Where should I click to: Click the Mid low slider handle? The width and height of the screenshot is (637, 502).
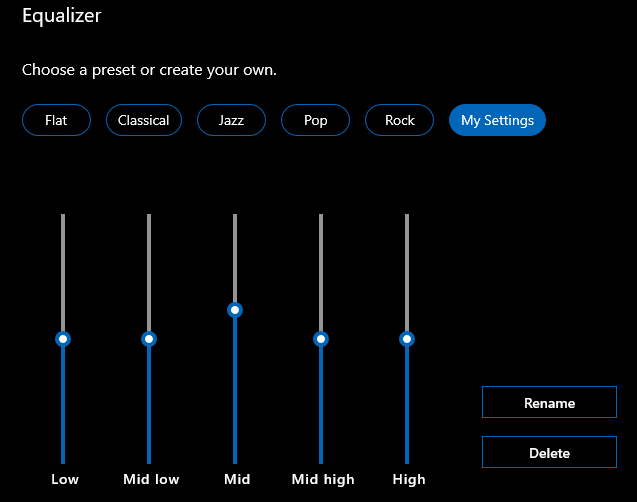tap(149, 339)
